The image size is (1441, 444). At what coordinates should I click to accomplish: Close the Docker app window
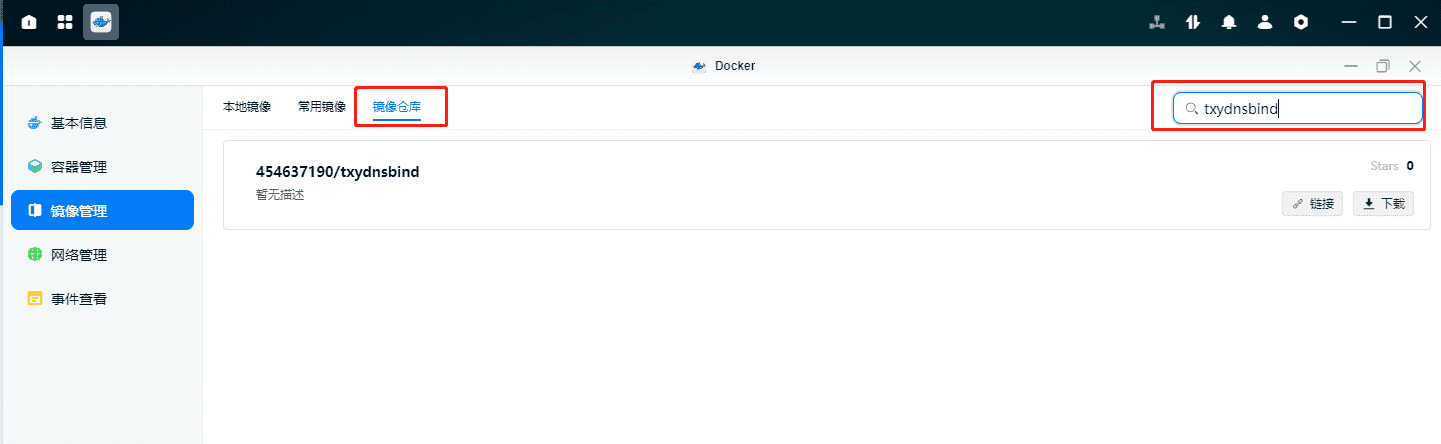coord(1415,66)
